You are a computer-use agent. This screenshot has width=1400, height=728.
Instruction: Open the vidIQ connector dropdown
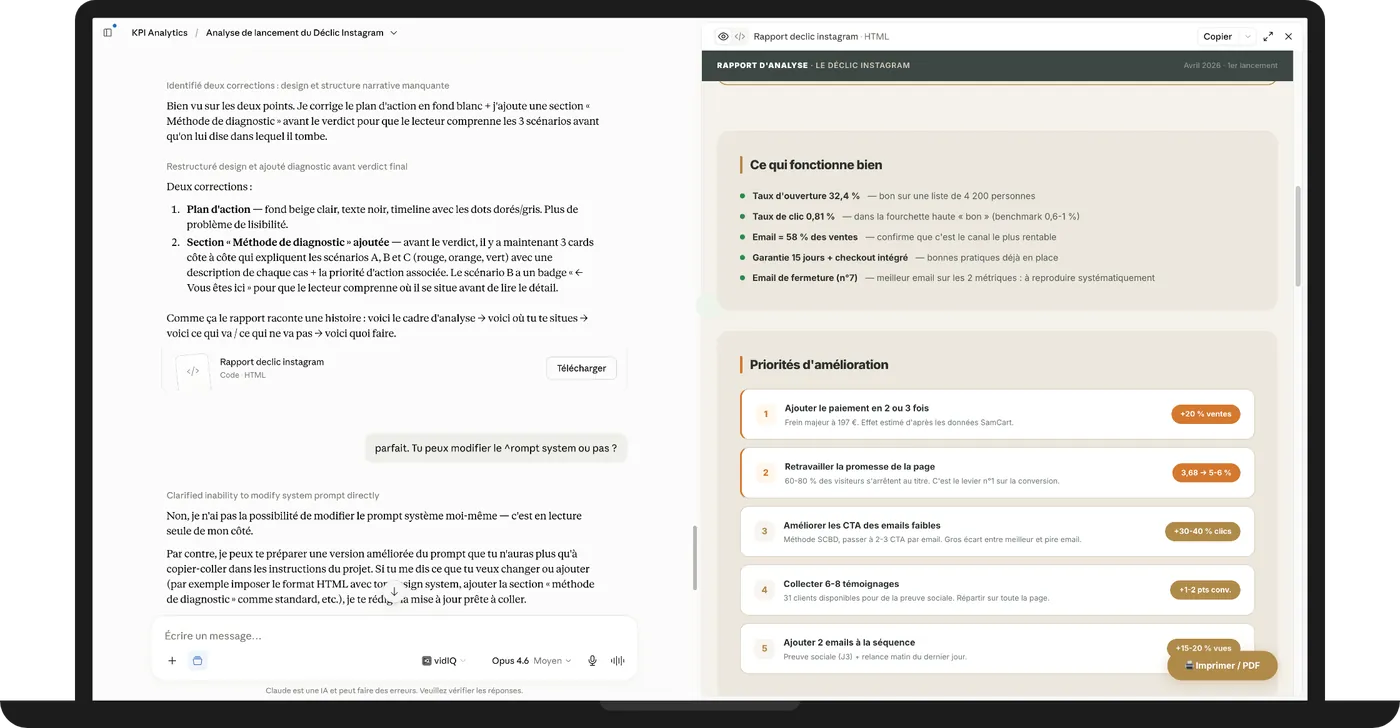point(444,661)
